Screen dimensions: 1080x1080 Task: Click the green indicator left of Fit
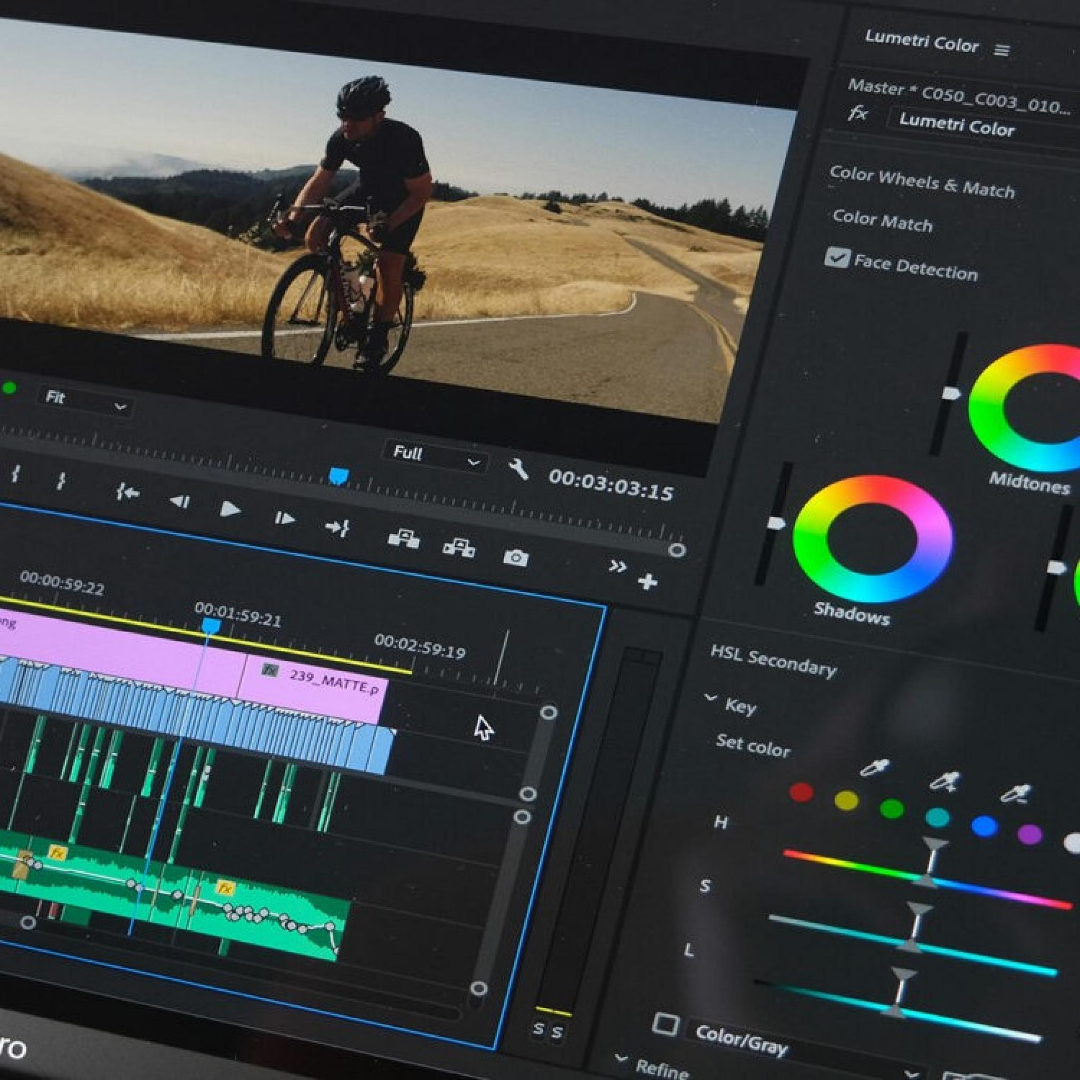9,388
